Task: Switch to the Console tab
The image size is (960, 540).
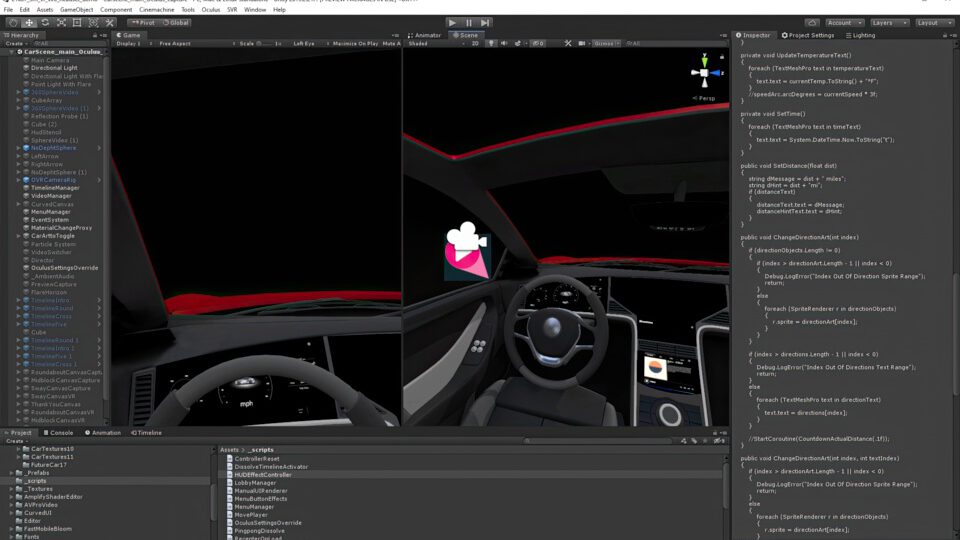Action: (x=58, y=432)
